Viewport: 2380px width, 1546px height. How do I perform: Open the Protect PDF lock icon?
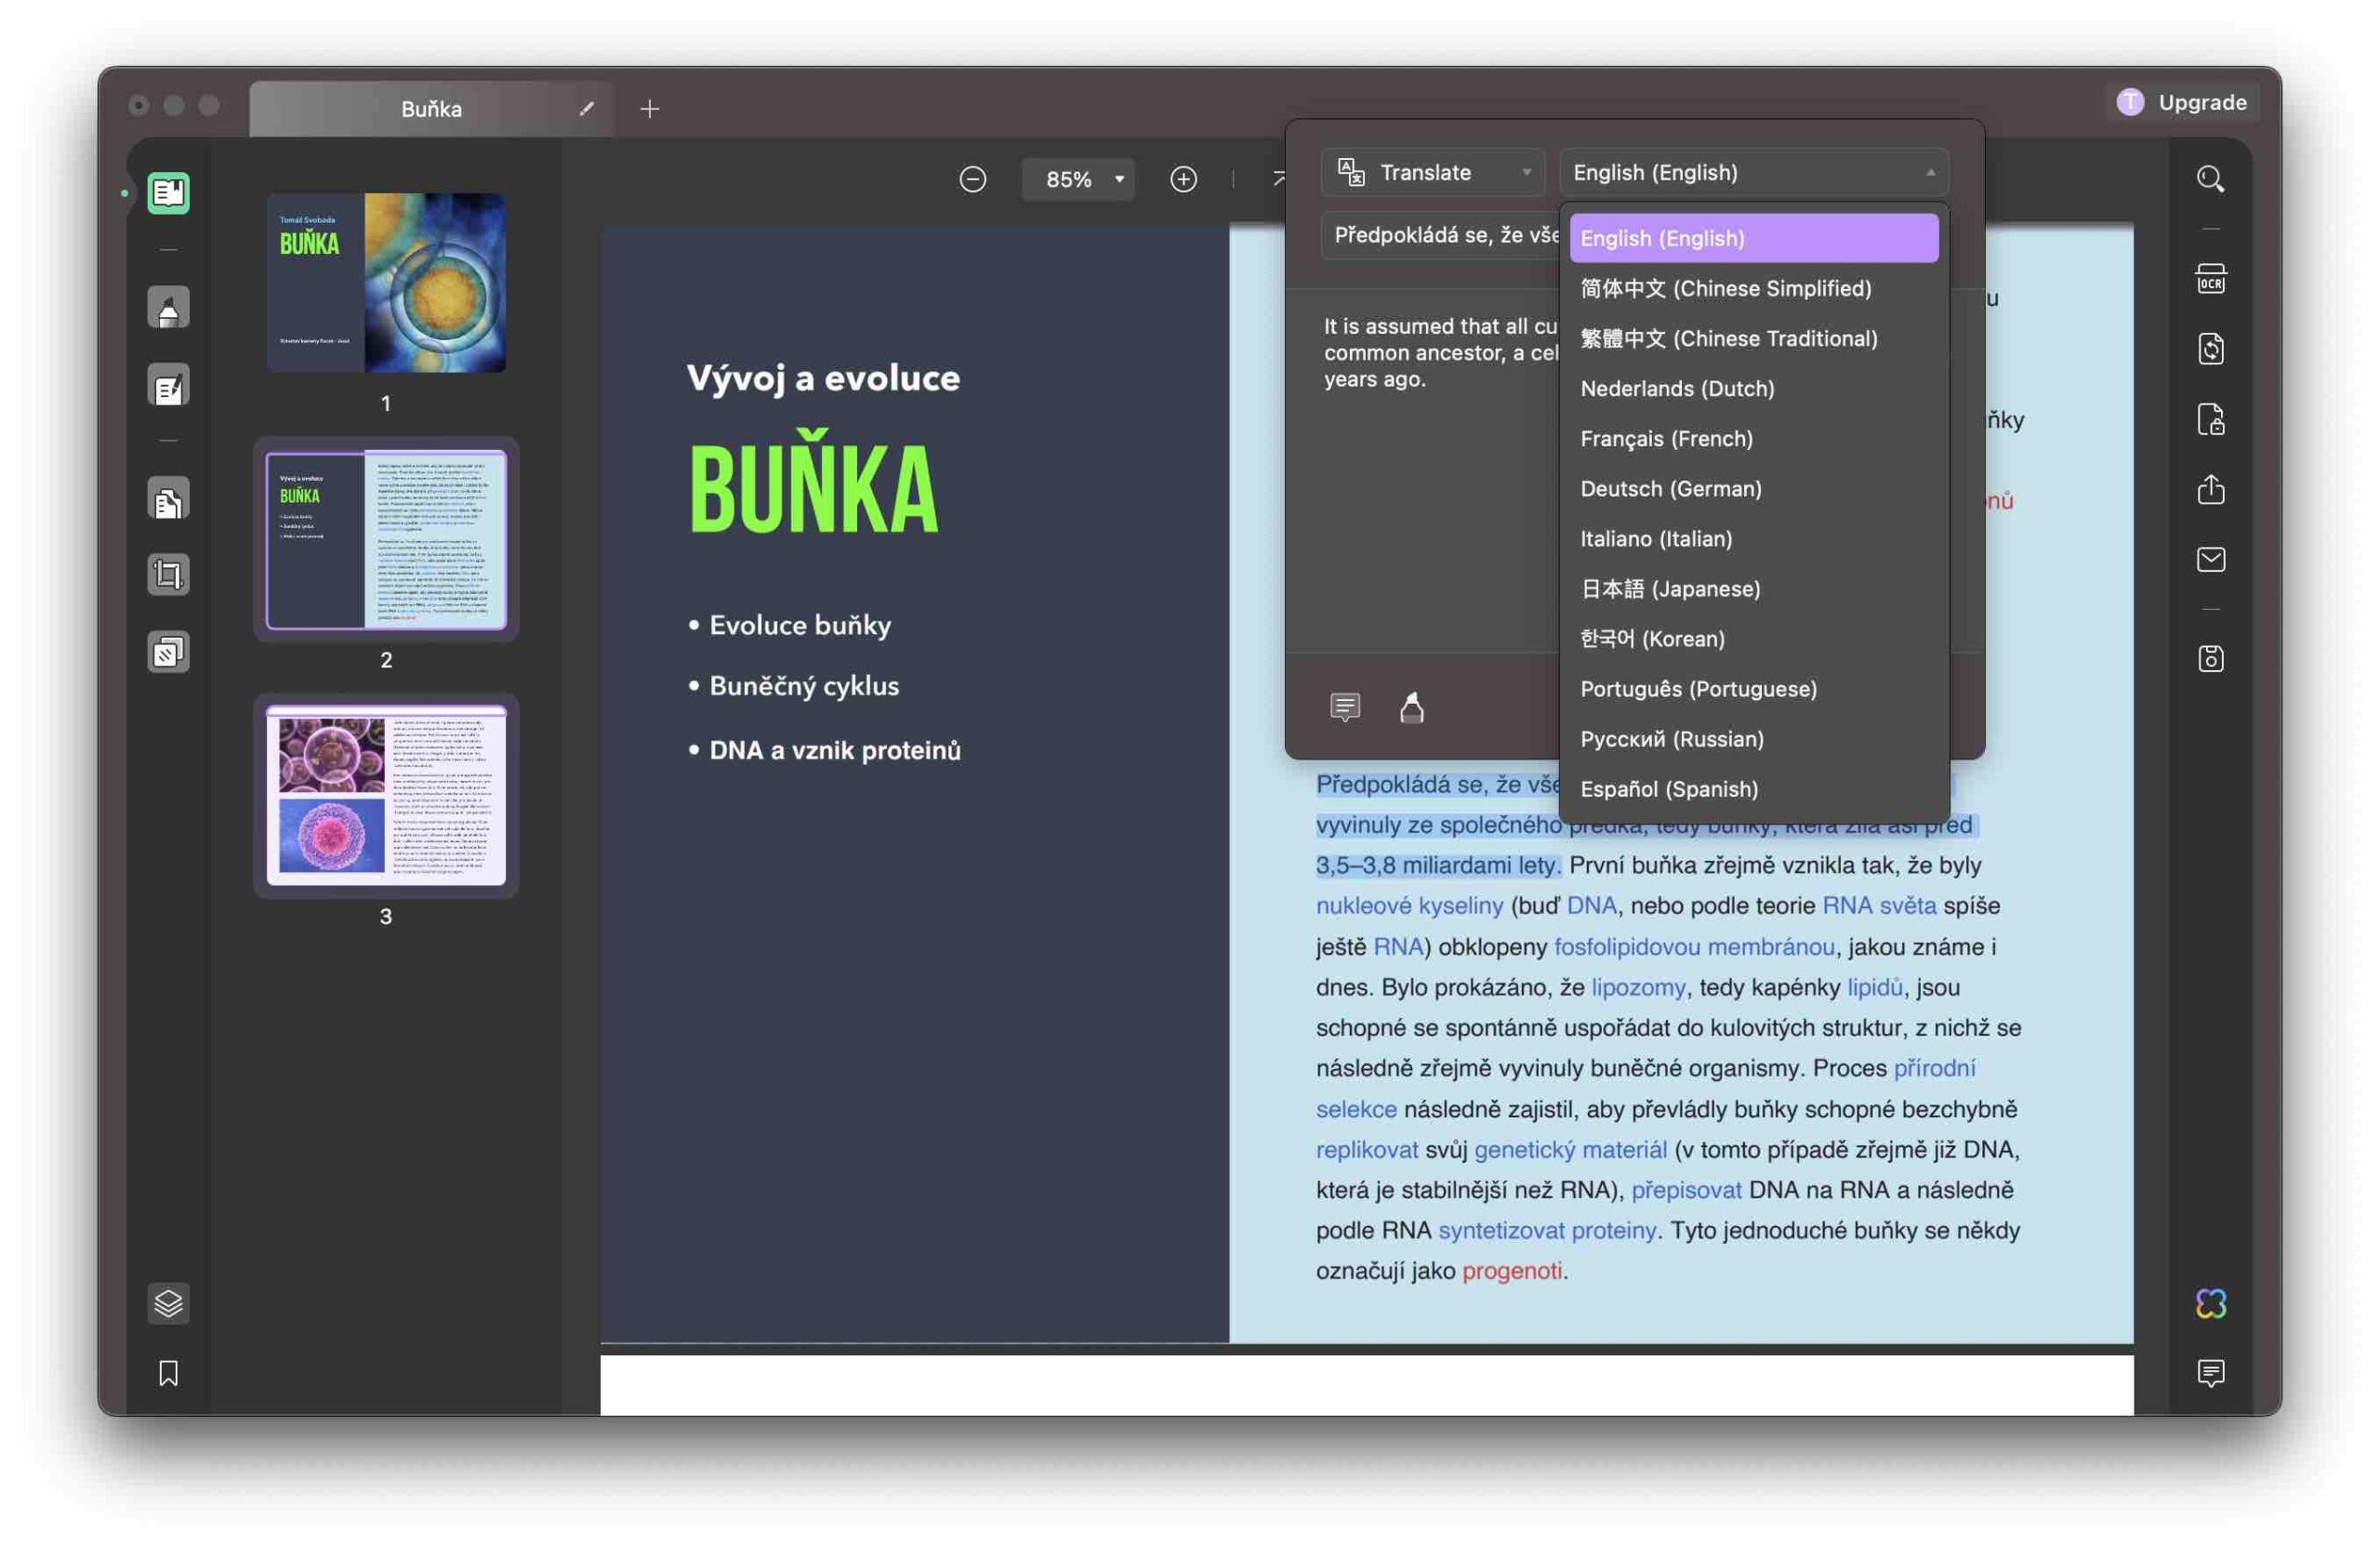click(x=2210, y=419)
